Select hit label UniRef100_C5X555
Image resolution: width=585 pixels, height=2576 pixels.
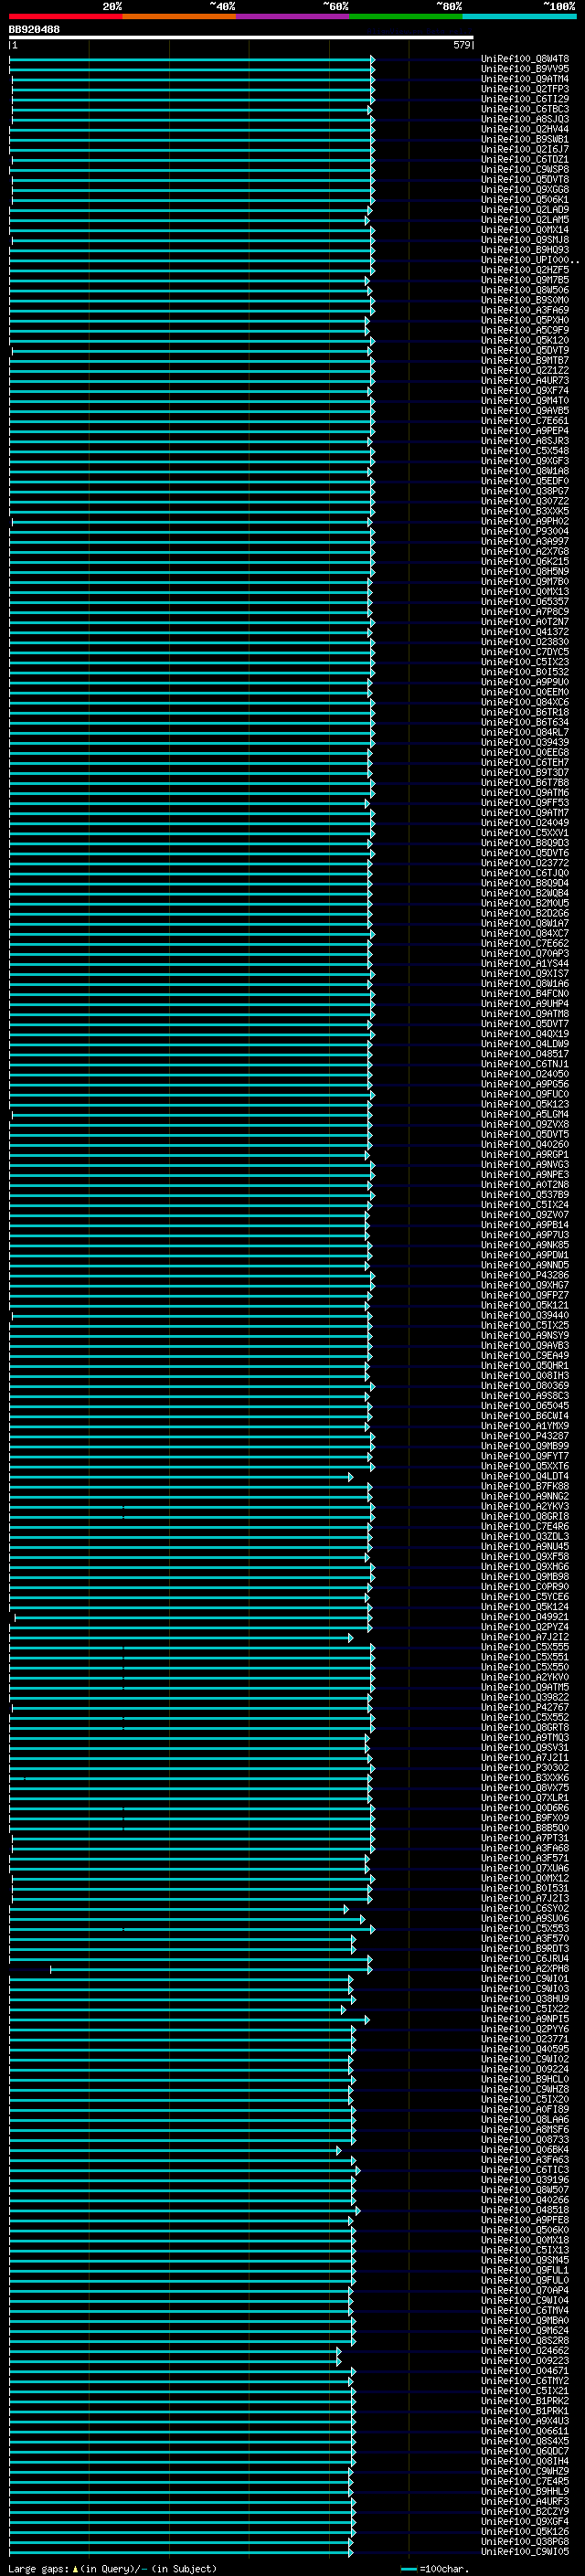[x=525, y=1647]
